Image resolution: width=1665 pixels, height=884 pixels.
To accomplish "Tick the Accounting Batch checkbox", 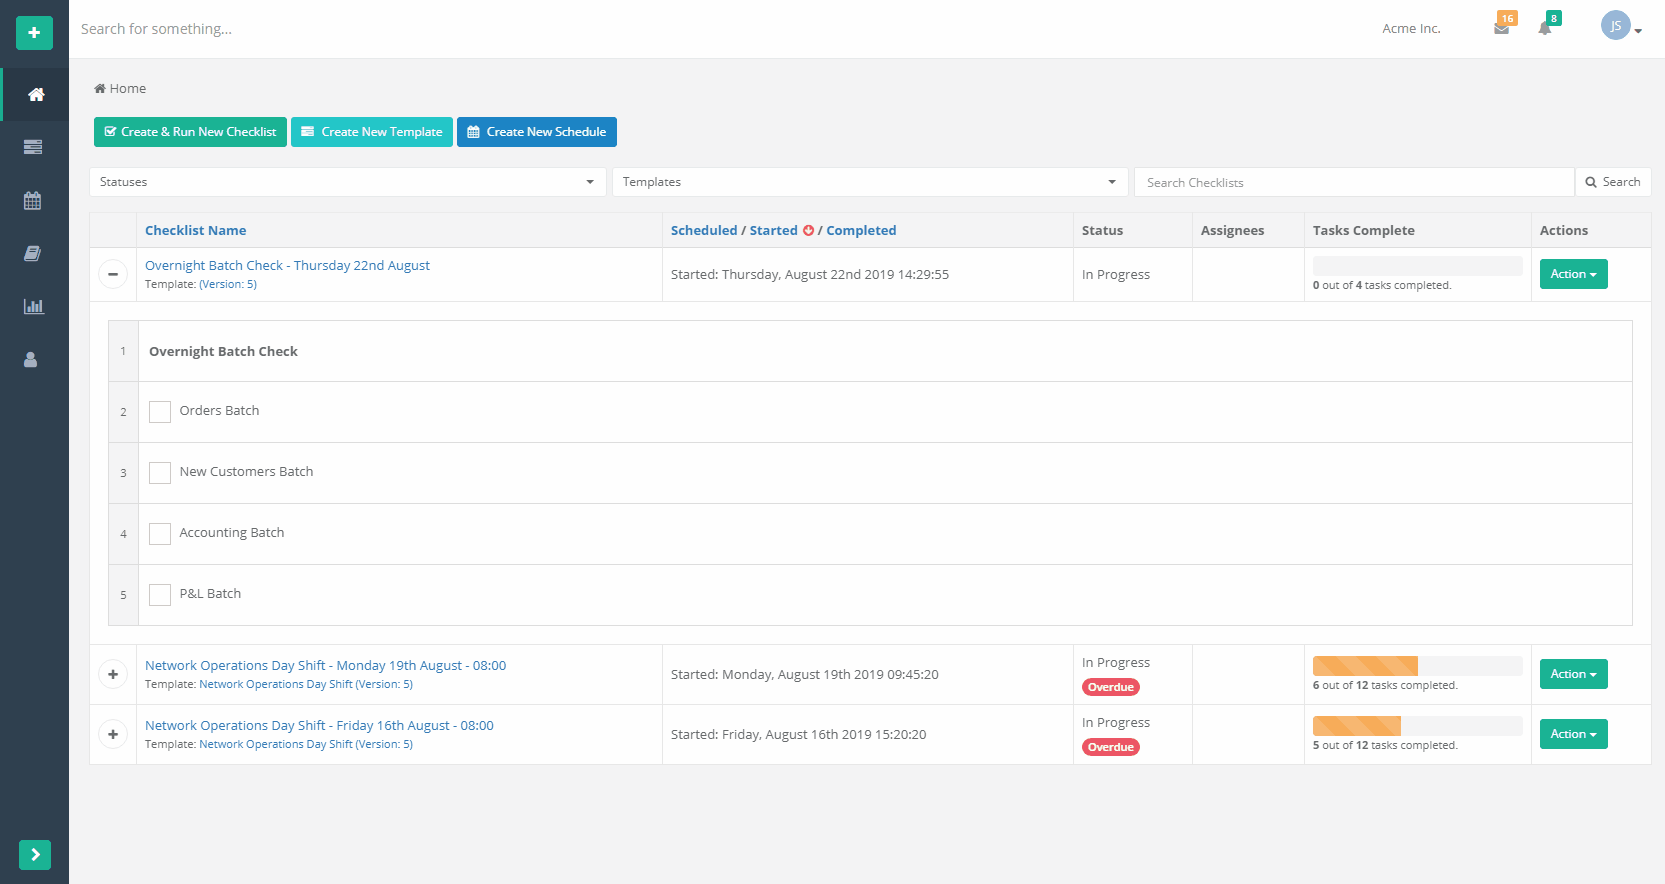I will (x=160, y=534).
